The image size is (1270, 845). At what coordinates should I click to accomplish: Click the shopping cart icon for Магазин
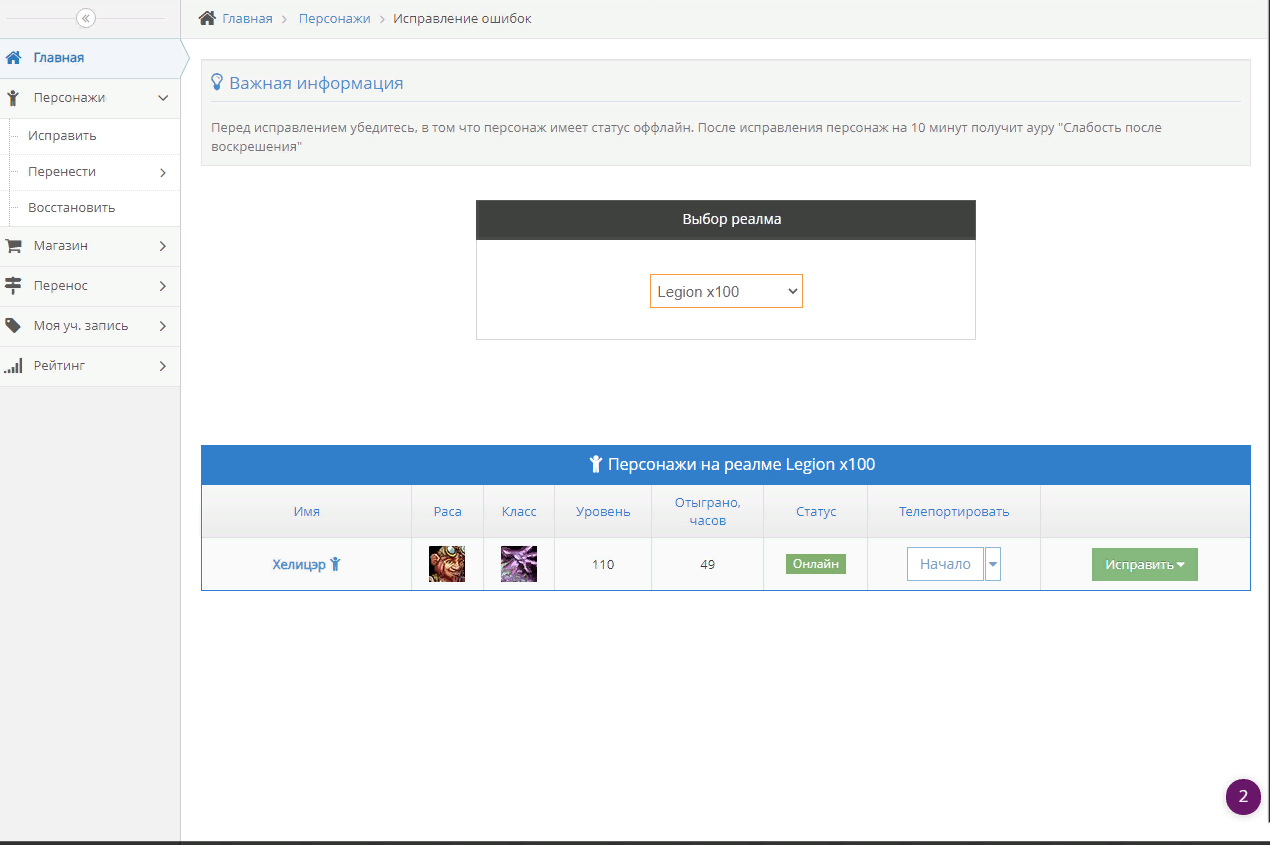pyautogui.click(x=13, y=246)
